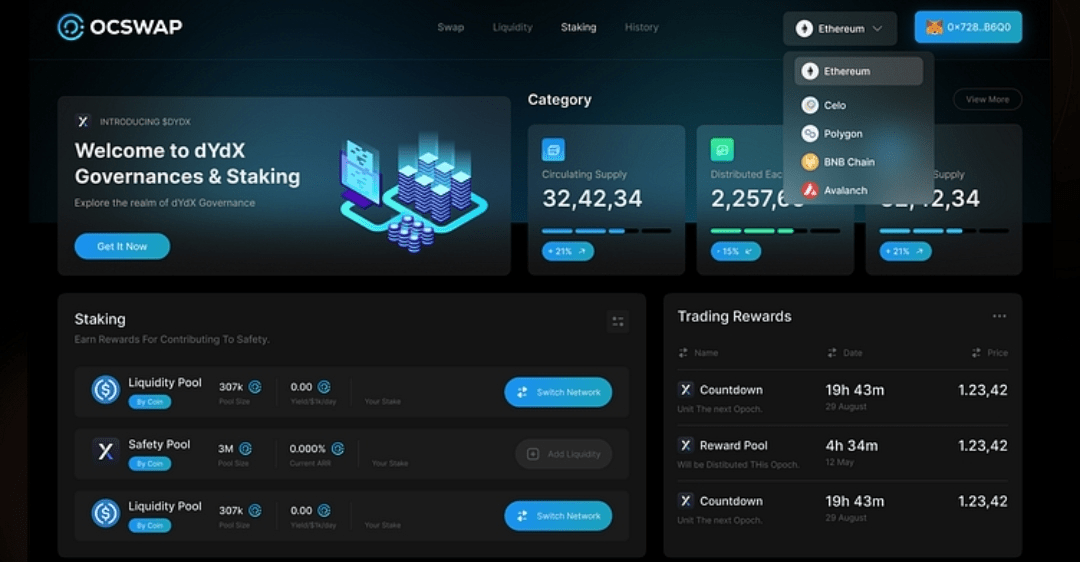Click the coin icon beside 0.000% ARR
1080x562 pixels.
(x=338, y=449)
